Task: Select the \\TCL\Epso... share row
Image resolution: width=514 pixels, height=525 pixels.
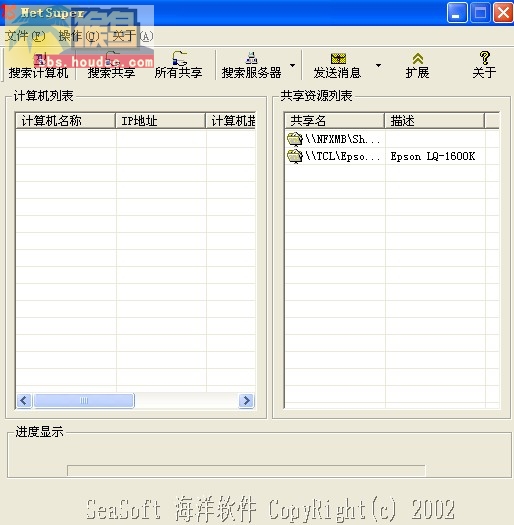Action: pos(392,156)
